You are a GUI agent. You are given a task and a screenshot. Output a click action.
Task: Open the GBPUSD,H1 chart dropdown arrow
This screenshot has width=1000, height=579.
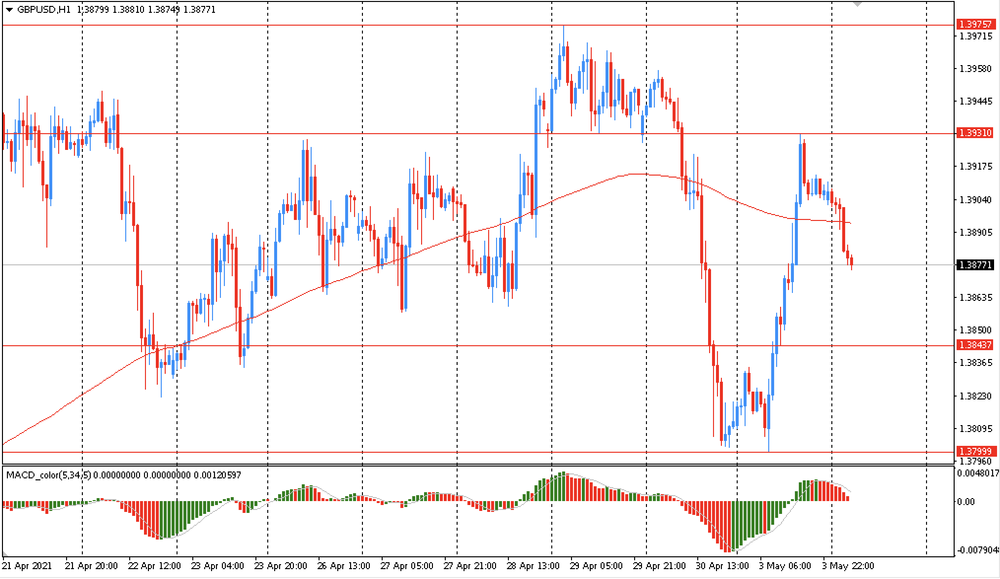9,10
